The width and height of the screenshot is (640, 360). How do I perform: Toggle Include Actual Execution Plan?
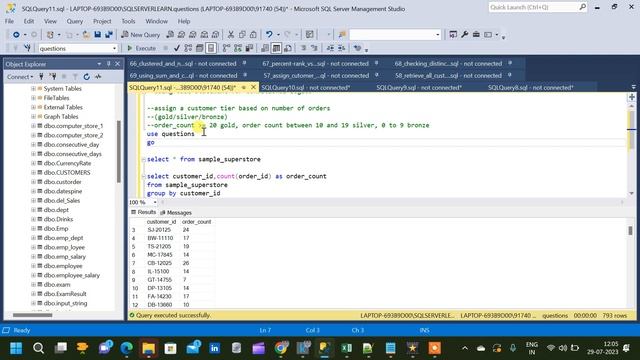[x=227, y=48]
